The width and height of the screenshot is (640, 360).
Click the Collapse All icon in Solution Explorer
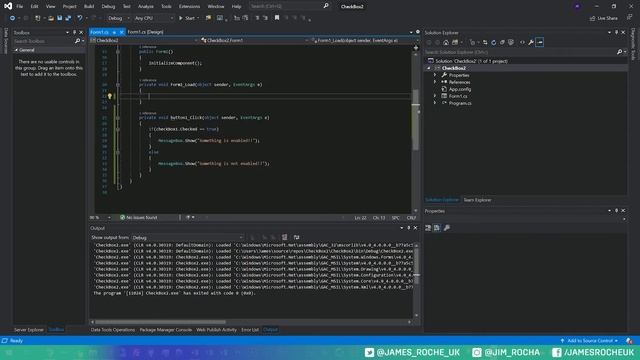(x=502, y=42)
